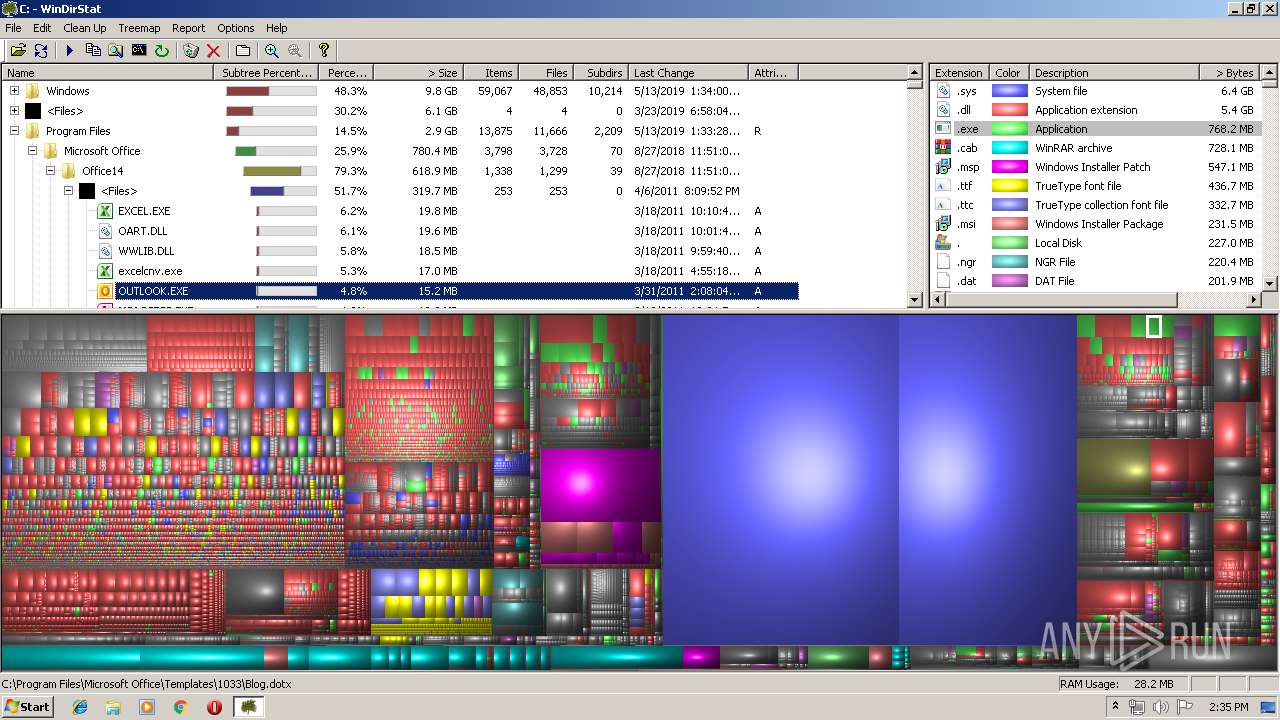
Task: Click the down arrow of extension list scrollbar
Action: point(1270,284)
